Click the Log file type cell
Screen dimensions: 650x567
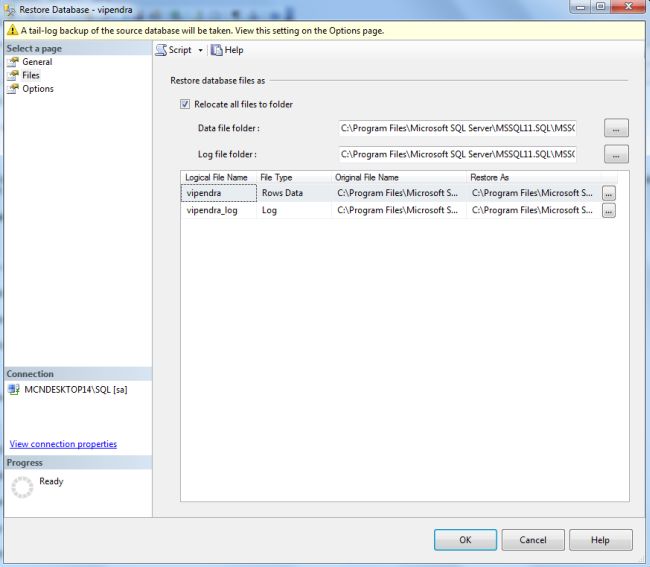pyautogui.click(x=294, y=210)
